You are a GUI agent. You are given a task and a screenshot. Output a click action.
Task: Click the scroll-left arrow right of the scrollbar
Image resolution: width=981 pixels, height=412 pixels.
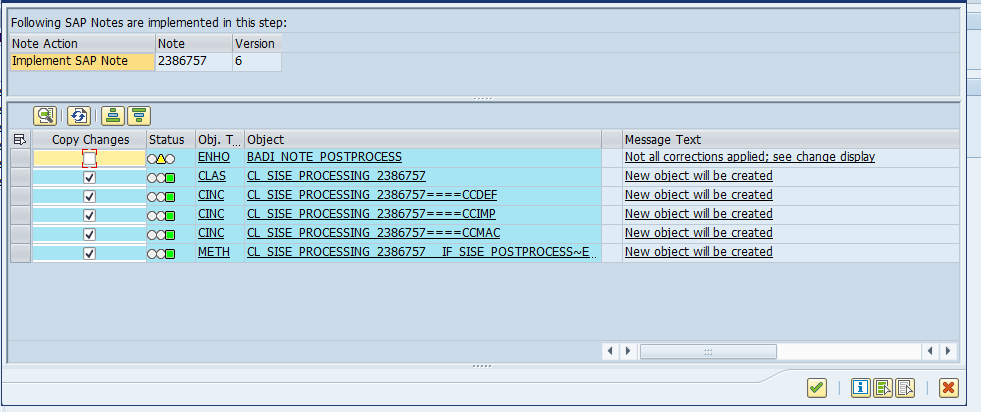click(x=932, y=351)
